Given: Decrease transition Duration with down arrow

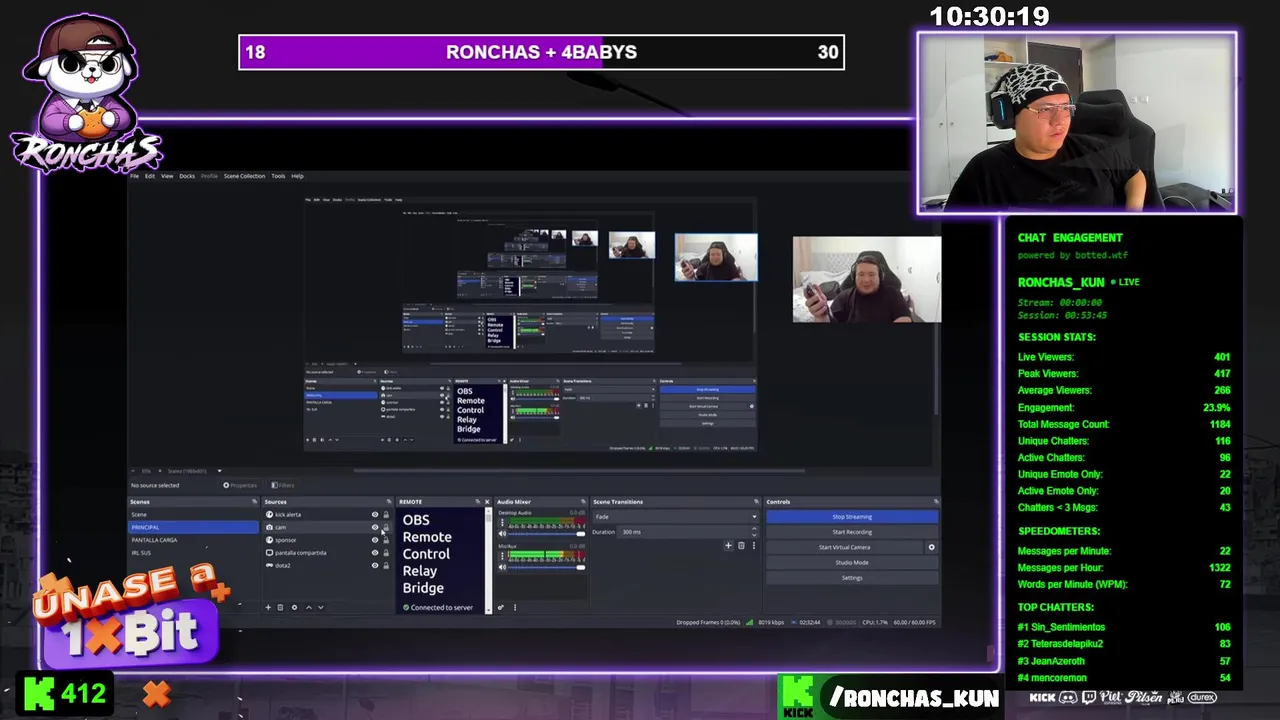Looking at the screenshot, I should pyautogui.click(x=754, y=535).
